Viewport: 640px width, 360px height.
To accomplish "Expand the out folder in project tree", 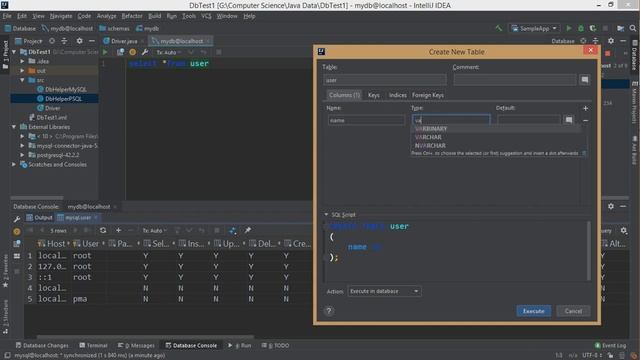I will [x=22, y=71].
